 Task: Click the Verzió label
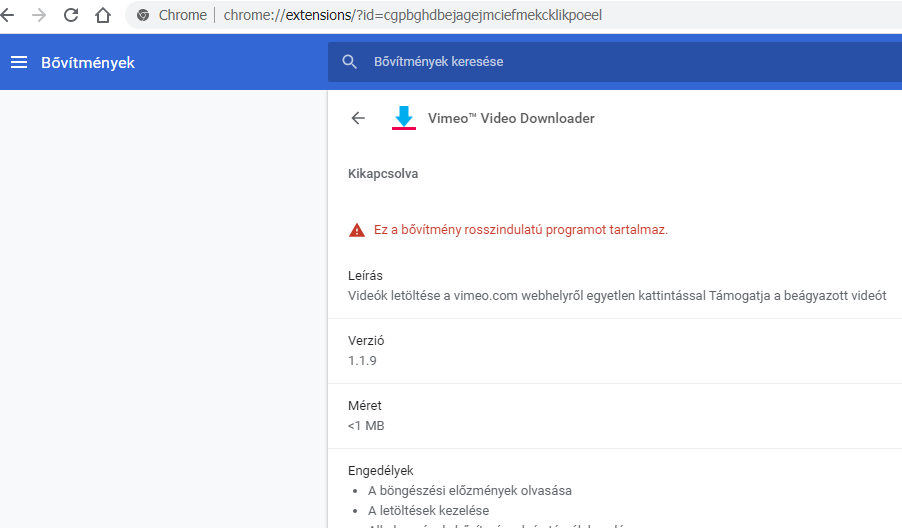[366, 340]
